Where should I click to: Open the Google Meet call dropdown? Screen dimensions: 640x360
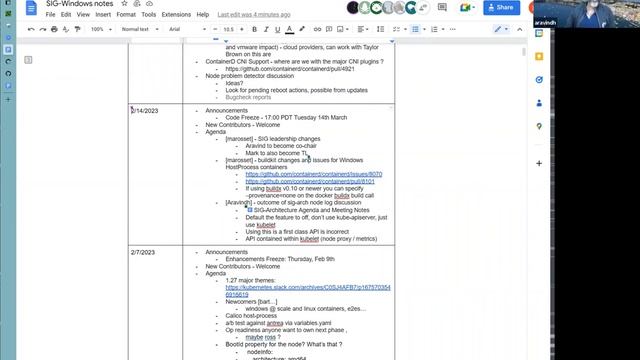467,7
